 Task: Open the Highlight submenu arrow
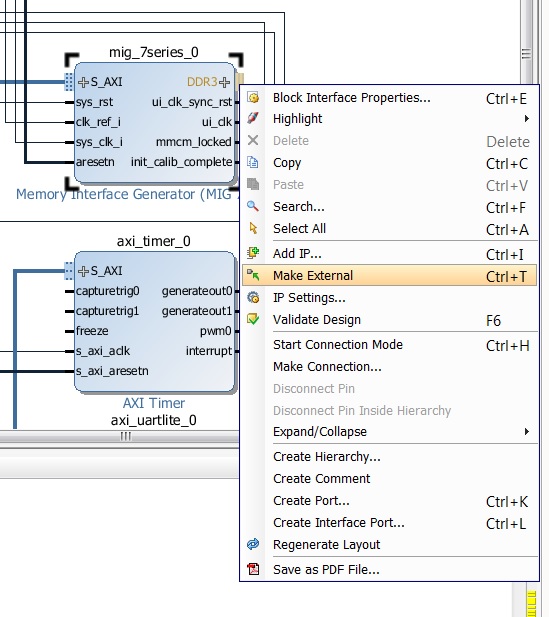[x=527, y=118]
